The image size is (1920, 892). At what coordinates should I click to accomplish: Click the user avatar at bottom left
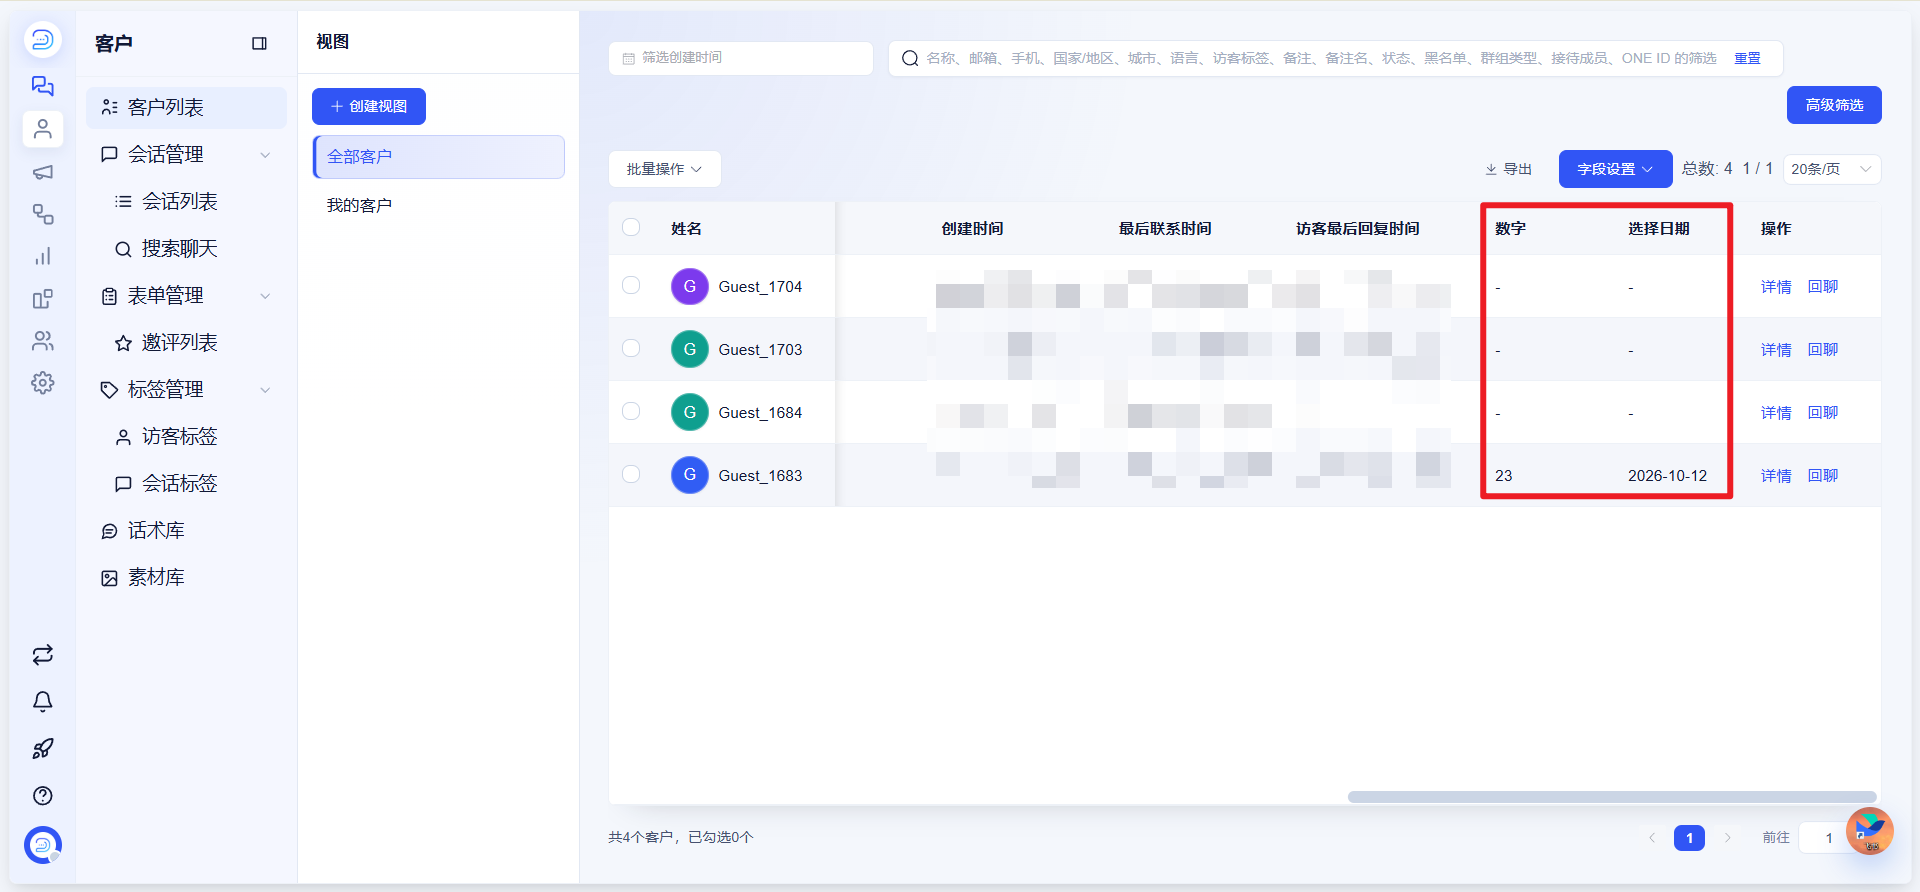pos(42,845)
